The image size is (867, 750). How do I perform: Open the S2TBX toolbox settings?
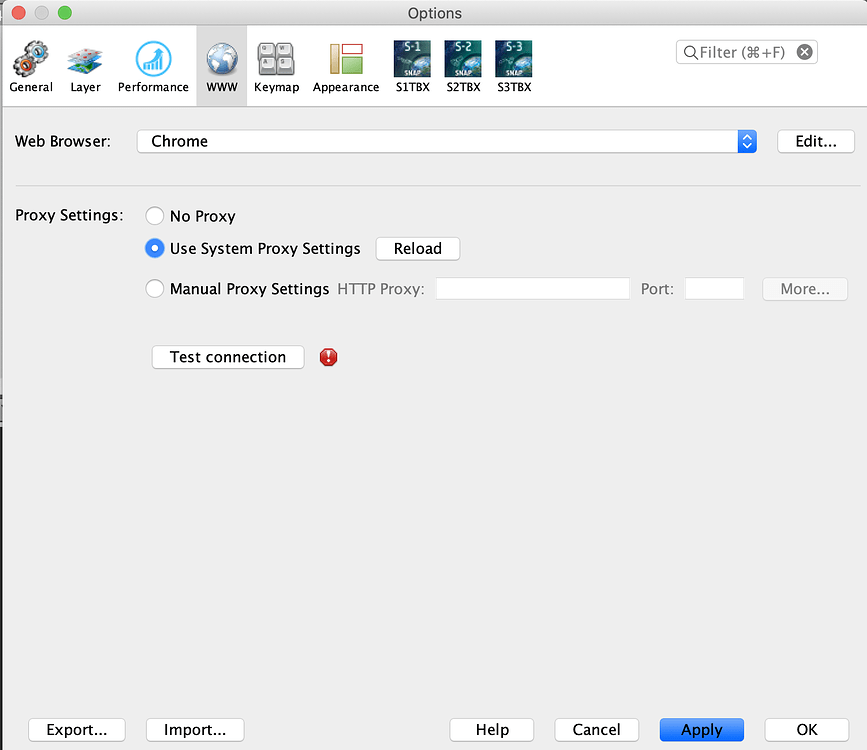point(463,67)
